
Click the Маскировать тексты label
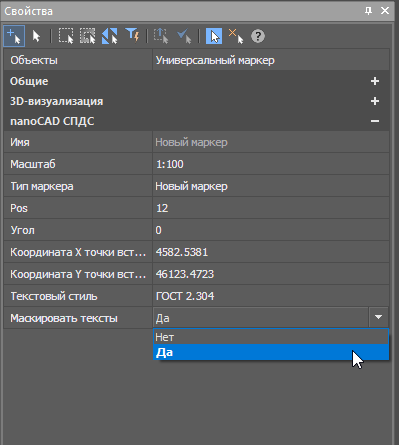64,318
